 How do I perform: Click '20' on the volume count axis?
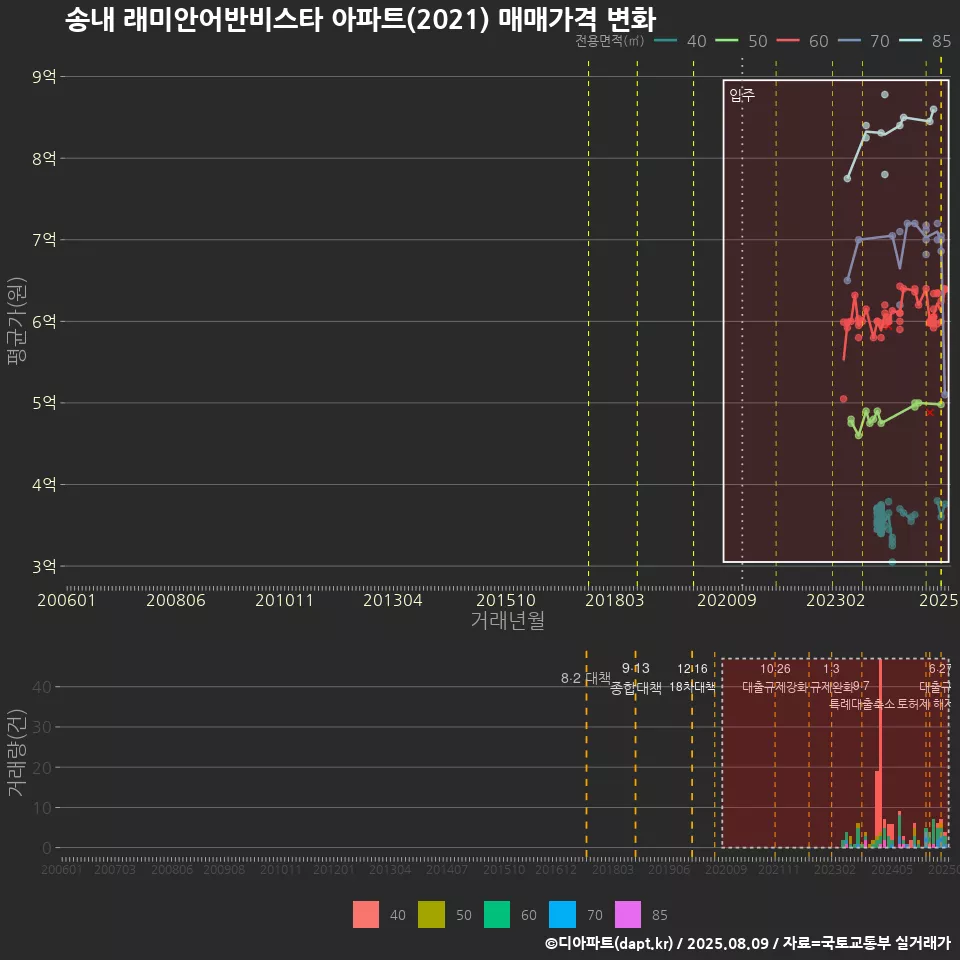[42, 768]
